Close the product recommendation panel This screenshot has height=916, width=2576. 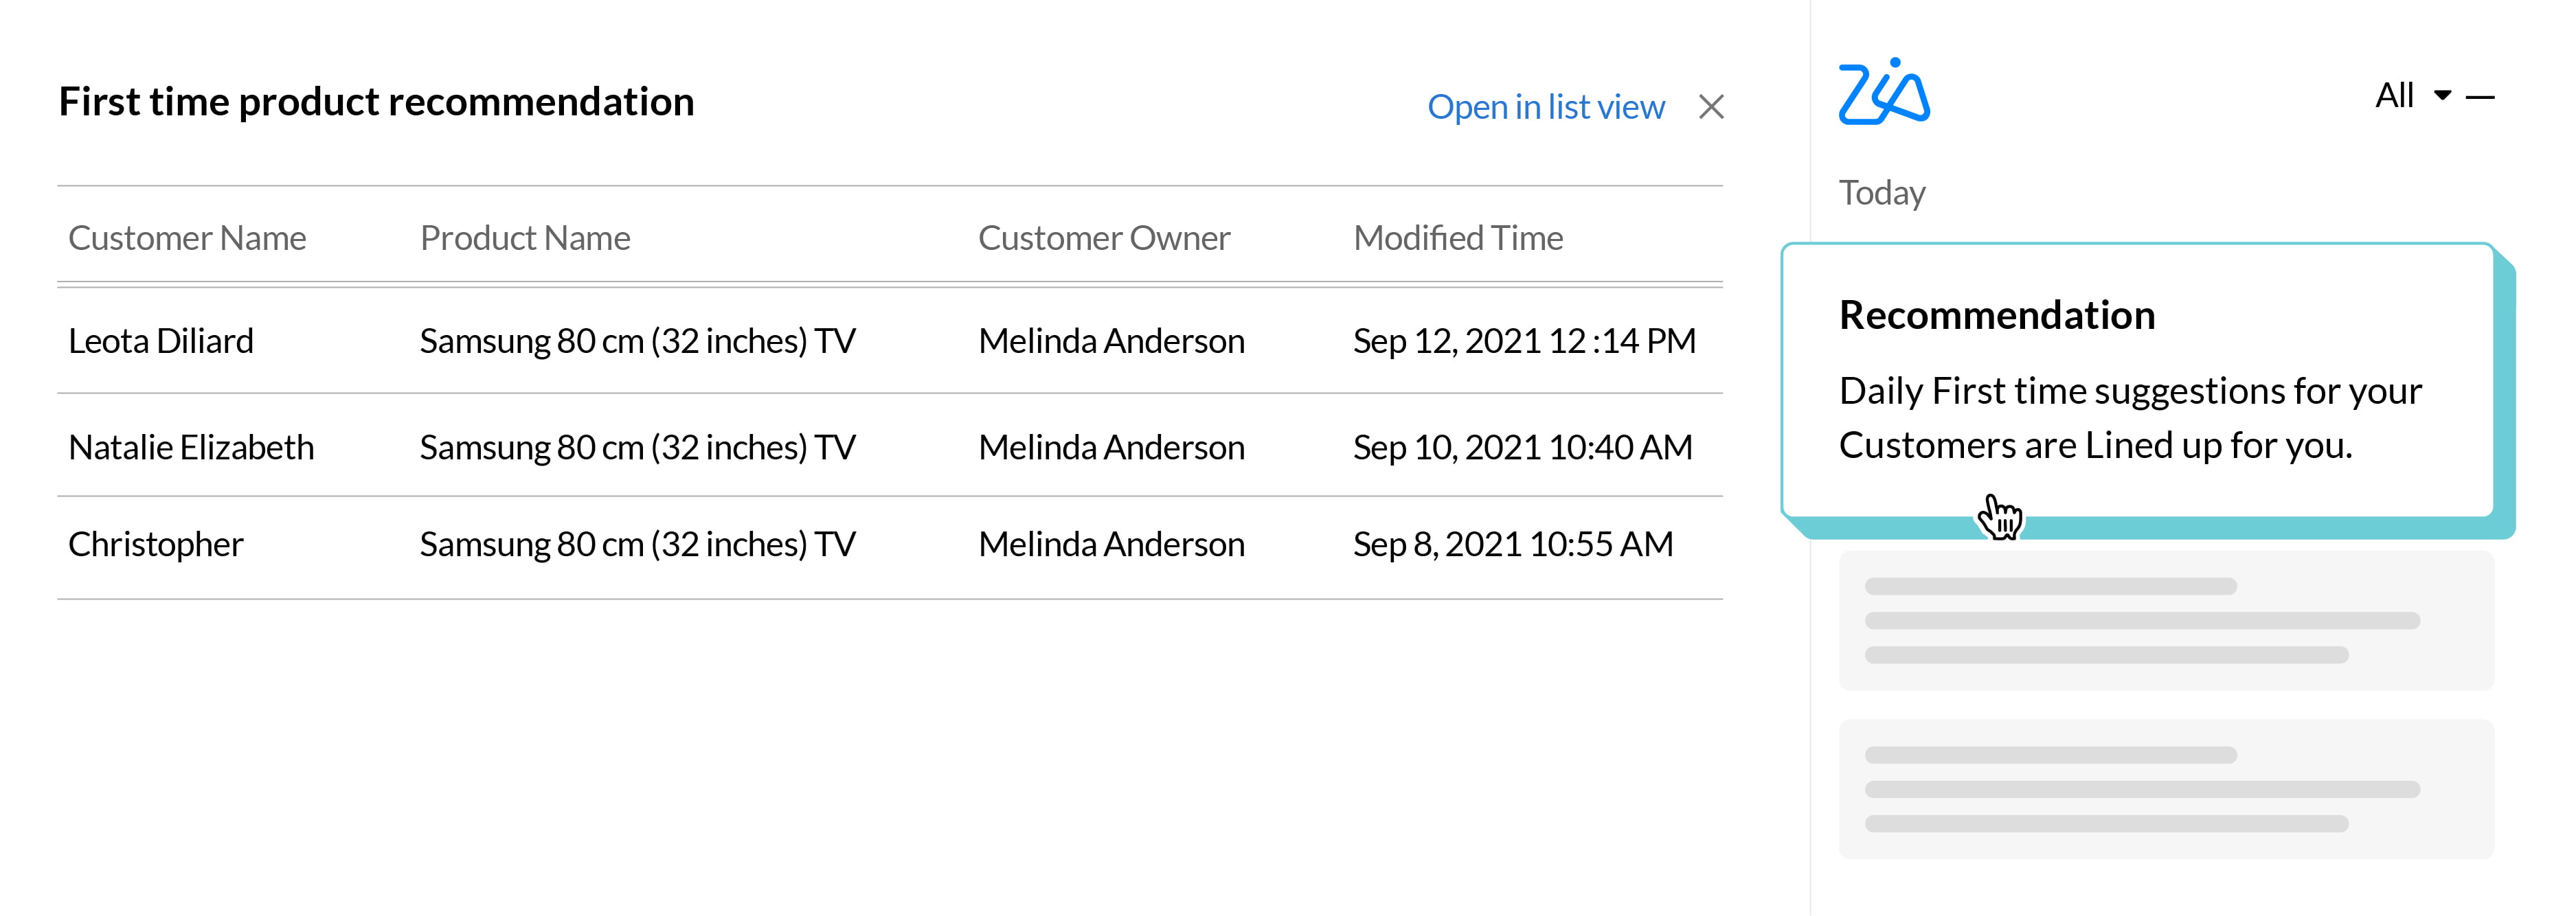(x=1711, y=107)
